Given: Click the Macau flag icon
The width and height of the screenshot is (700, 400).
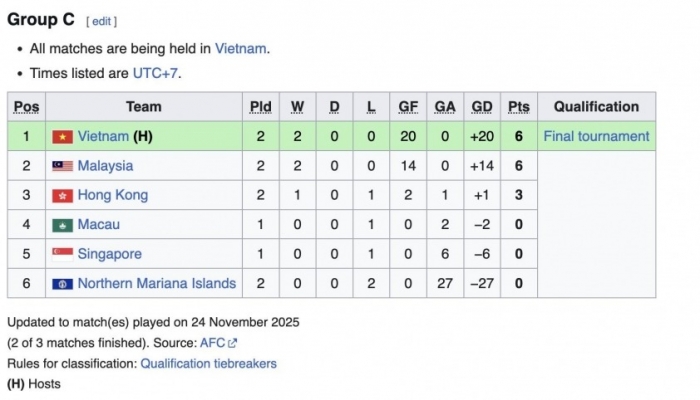Looking at the screenshot, I should point(62,225).
